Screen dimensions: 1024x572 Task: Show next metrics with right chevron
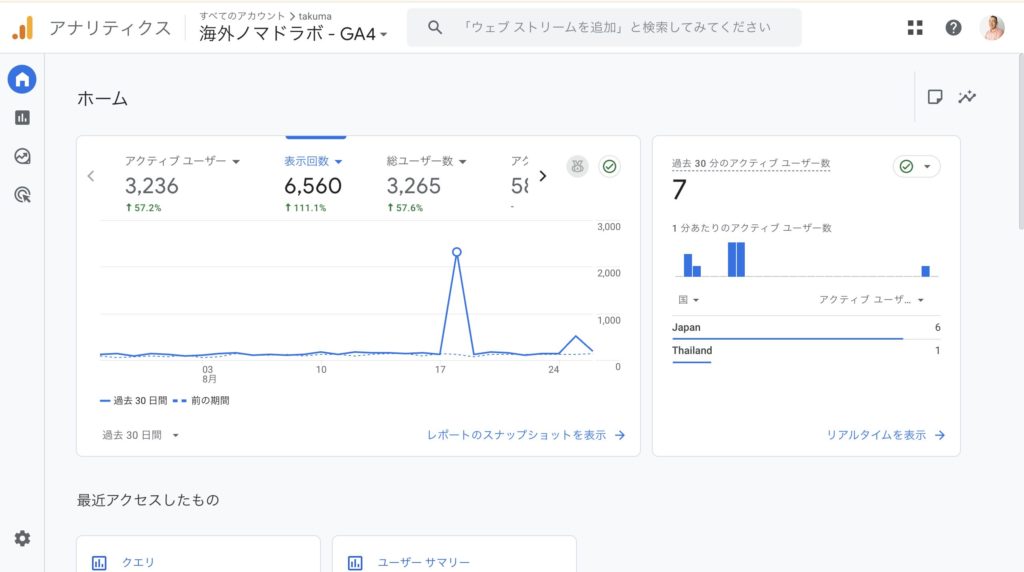coord(543,176)
